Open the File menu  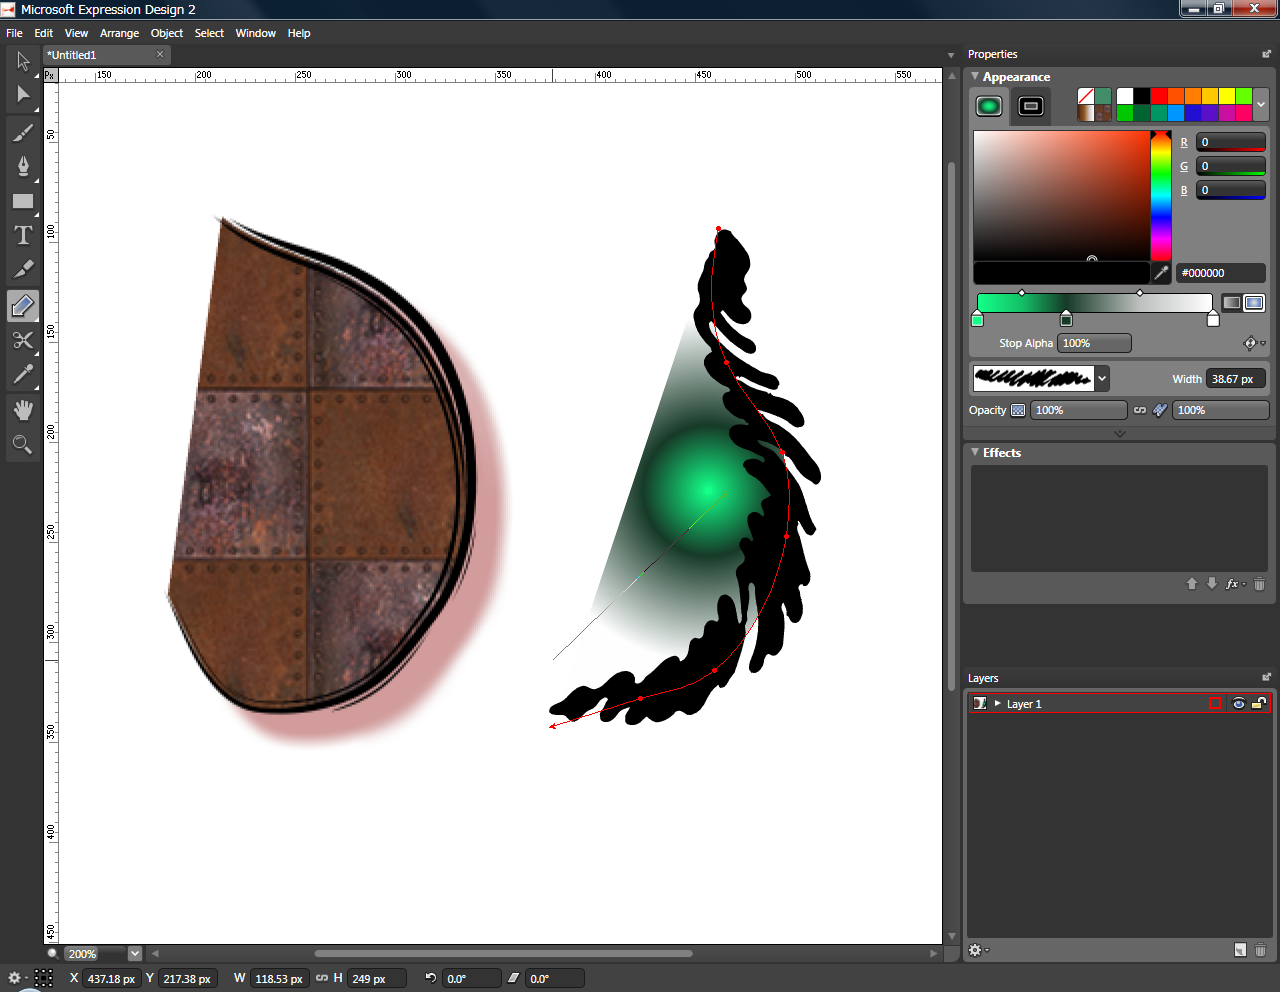point(14,33)
